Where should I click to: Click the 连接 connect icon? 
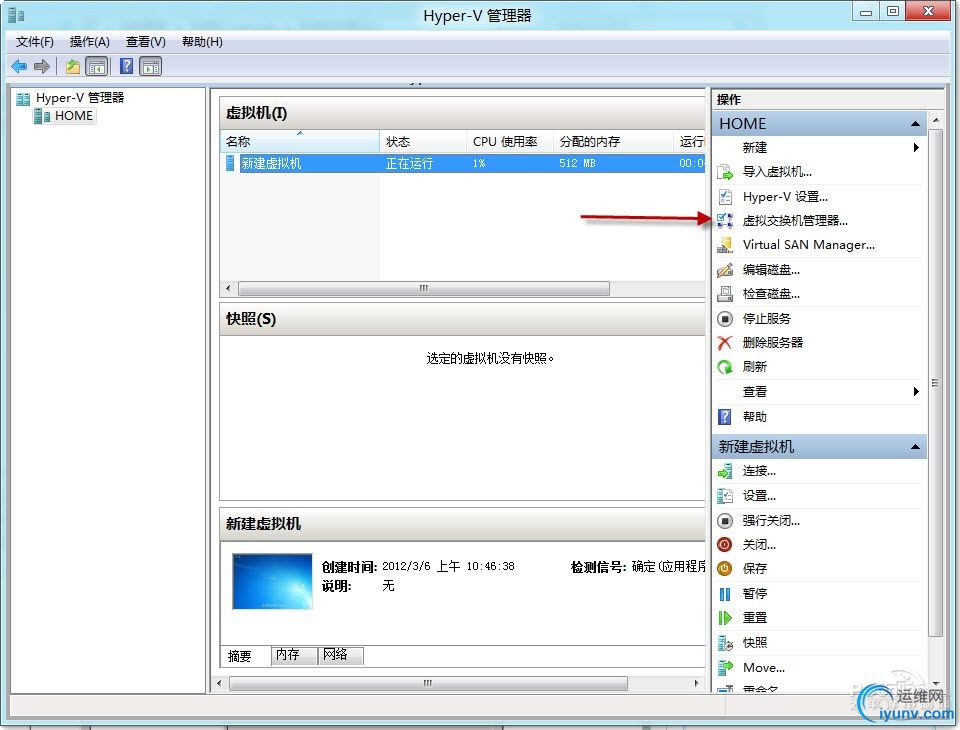point(725,471)
